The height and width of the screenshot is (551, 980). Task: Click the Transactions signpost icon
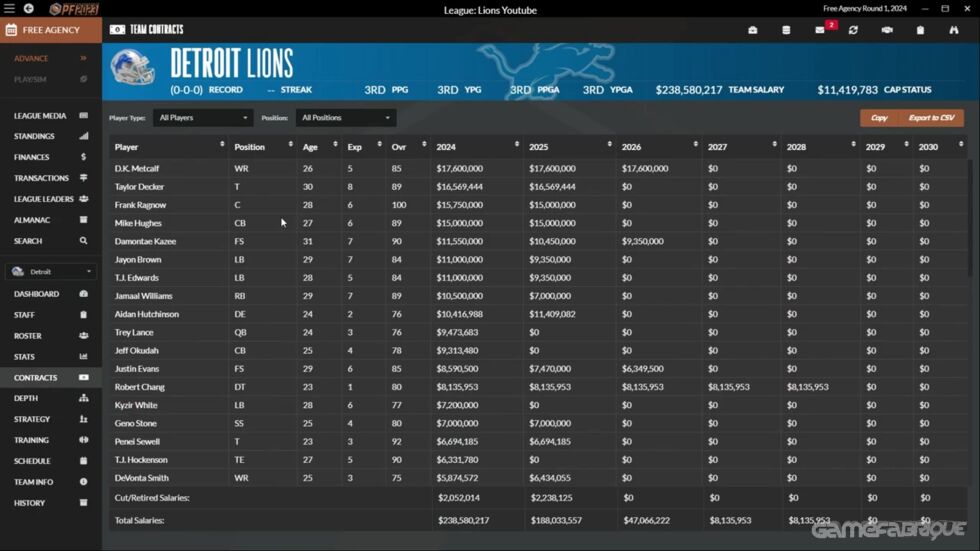(x=84, y=177)
